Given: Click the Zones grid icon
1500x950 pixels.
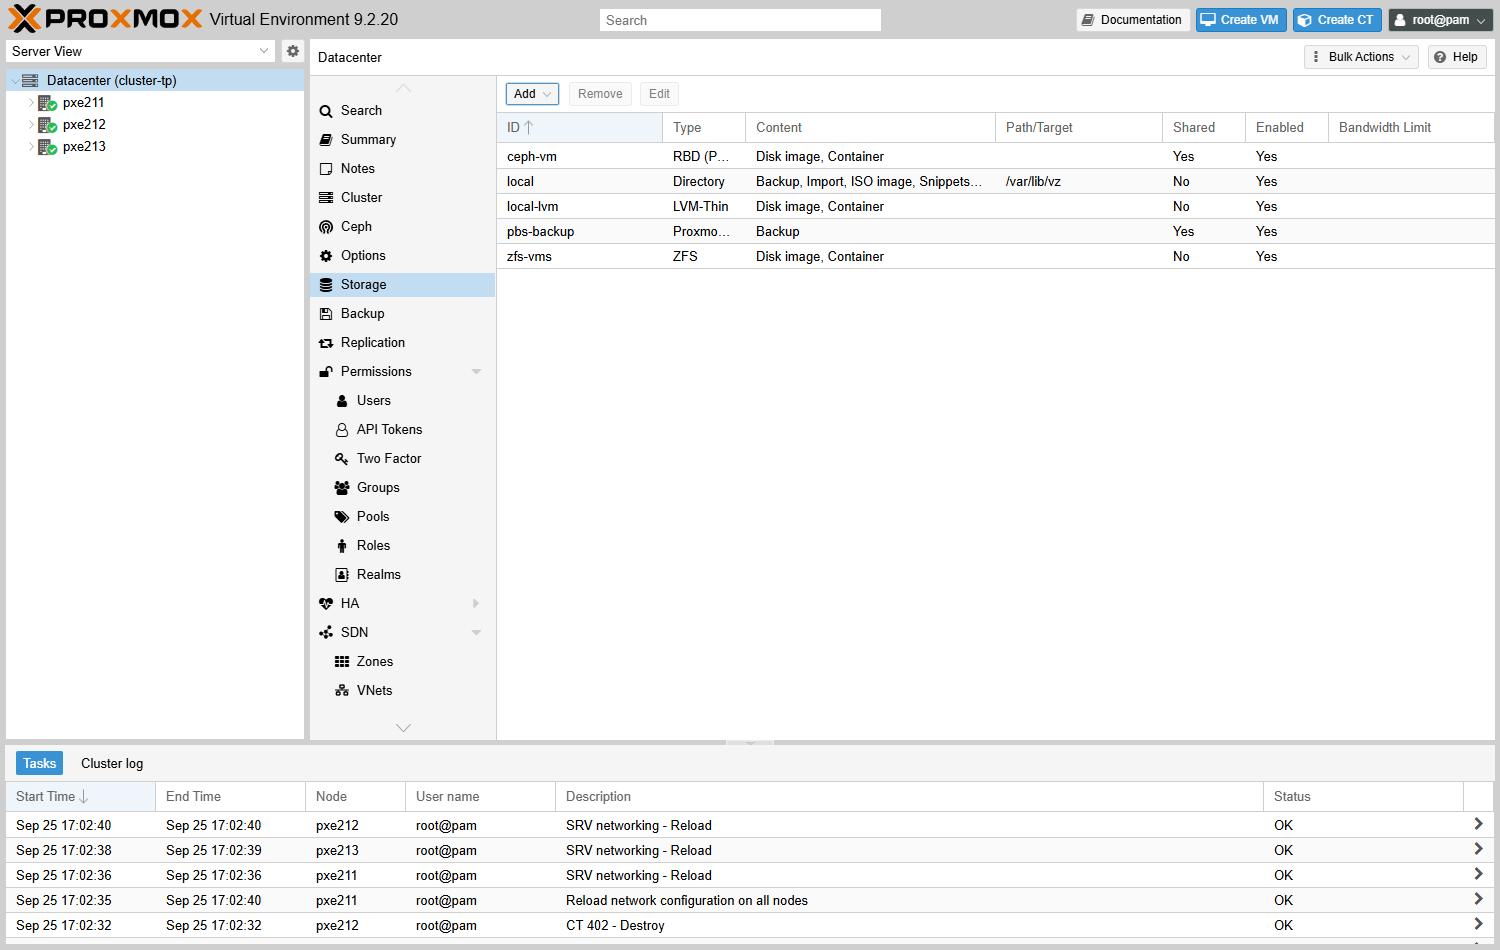Looking at the screenshot, I should (342, 662).
